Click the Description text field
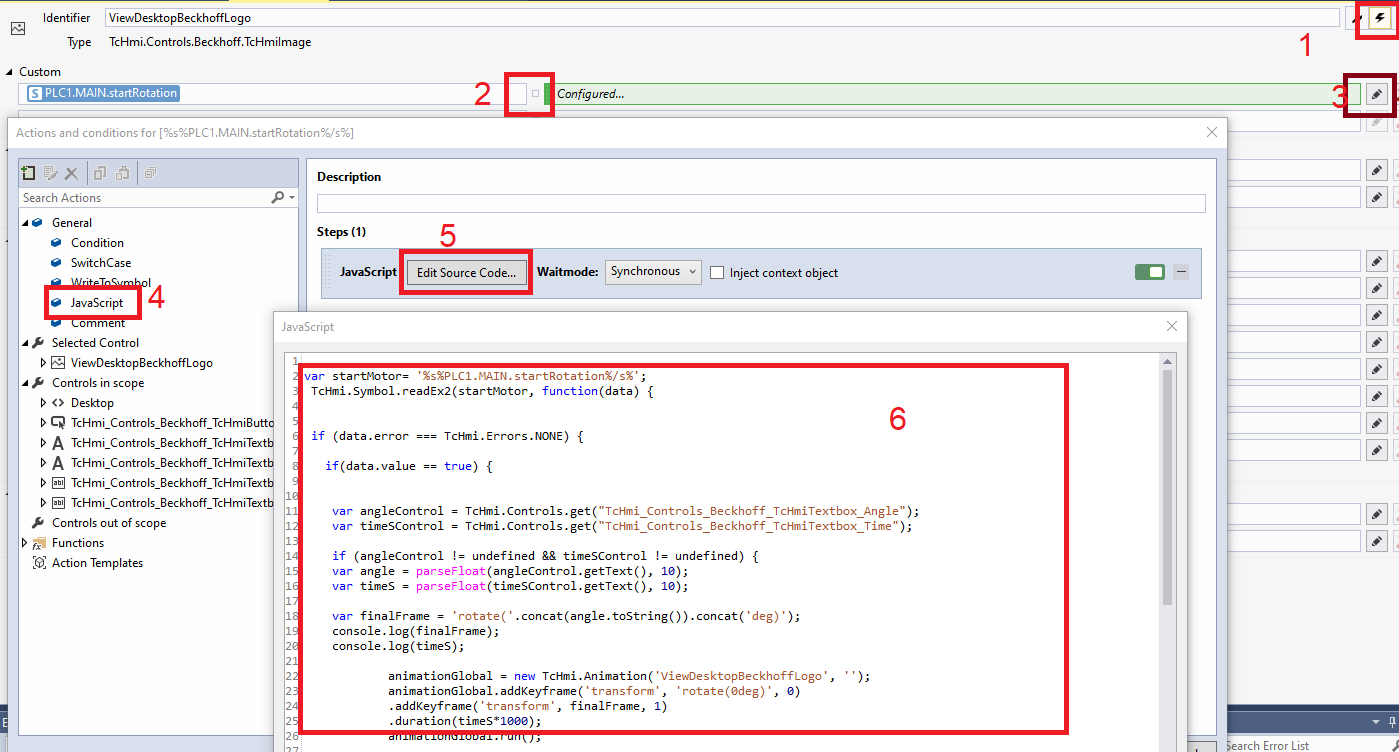 tap(760, 203)
